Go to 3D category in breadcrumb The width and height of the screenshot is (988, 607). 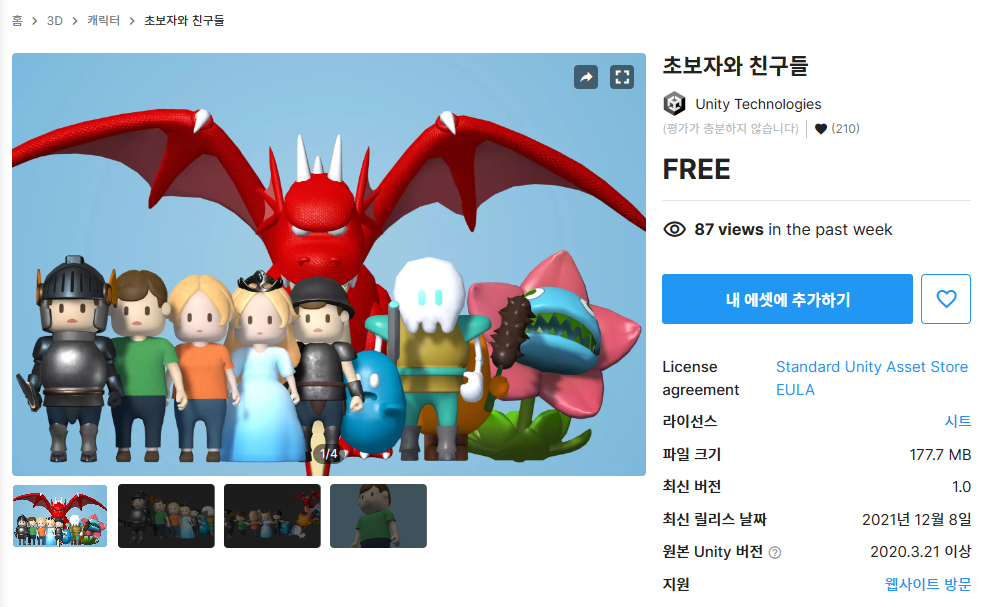point(55,21)
